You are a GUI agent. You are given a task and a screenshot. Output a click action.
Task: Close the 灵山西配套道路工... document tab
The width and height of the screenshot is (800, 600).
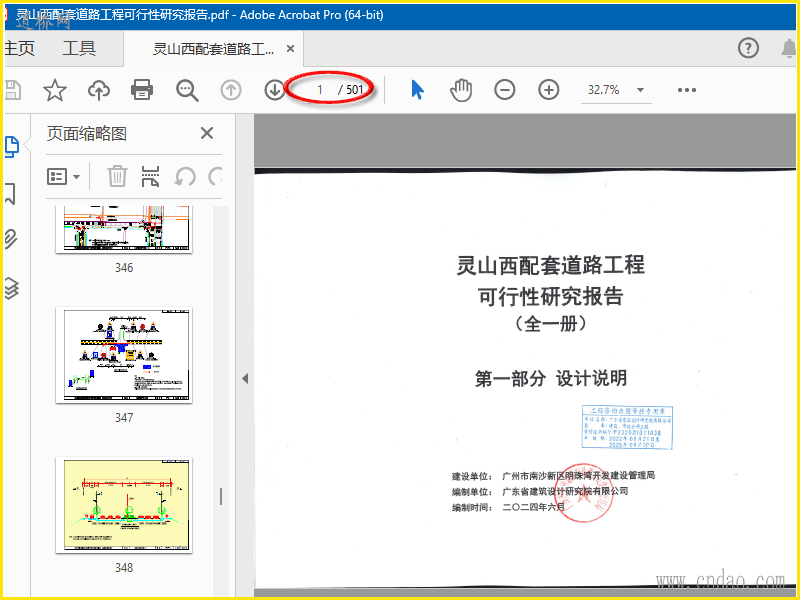290,48
